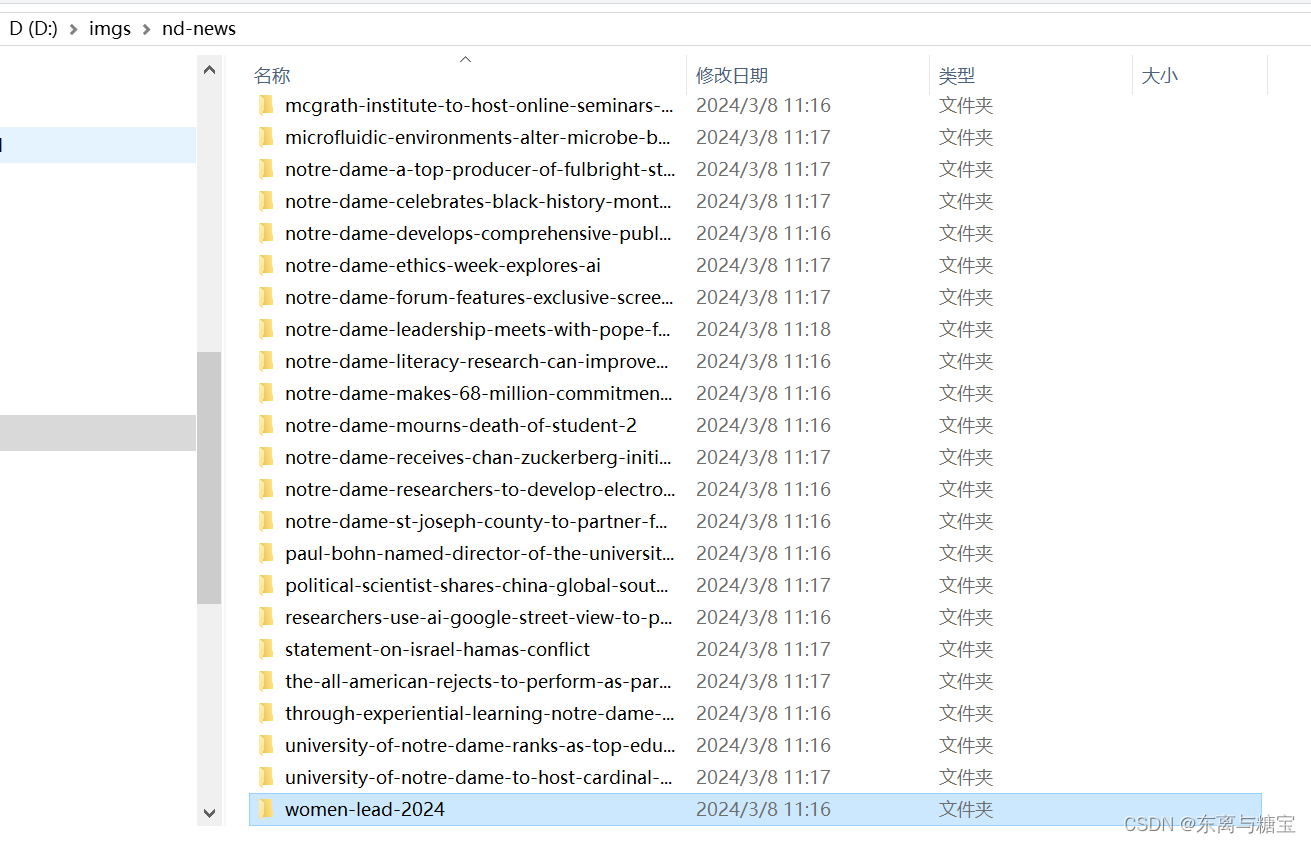Click the navigation pane scroll down arrow
Viewport: 1311px width, 843px height.
tap(209, 813)
